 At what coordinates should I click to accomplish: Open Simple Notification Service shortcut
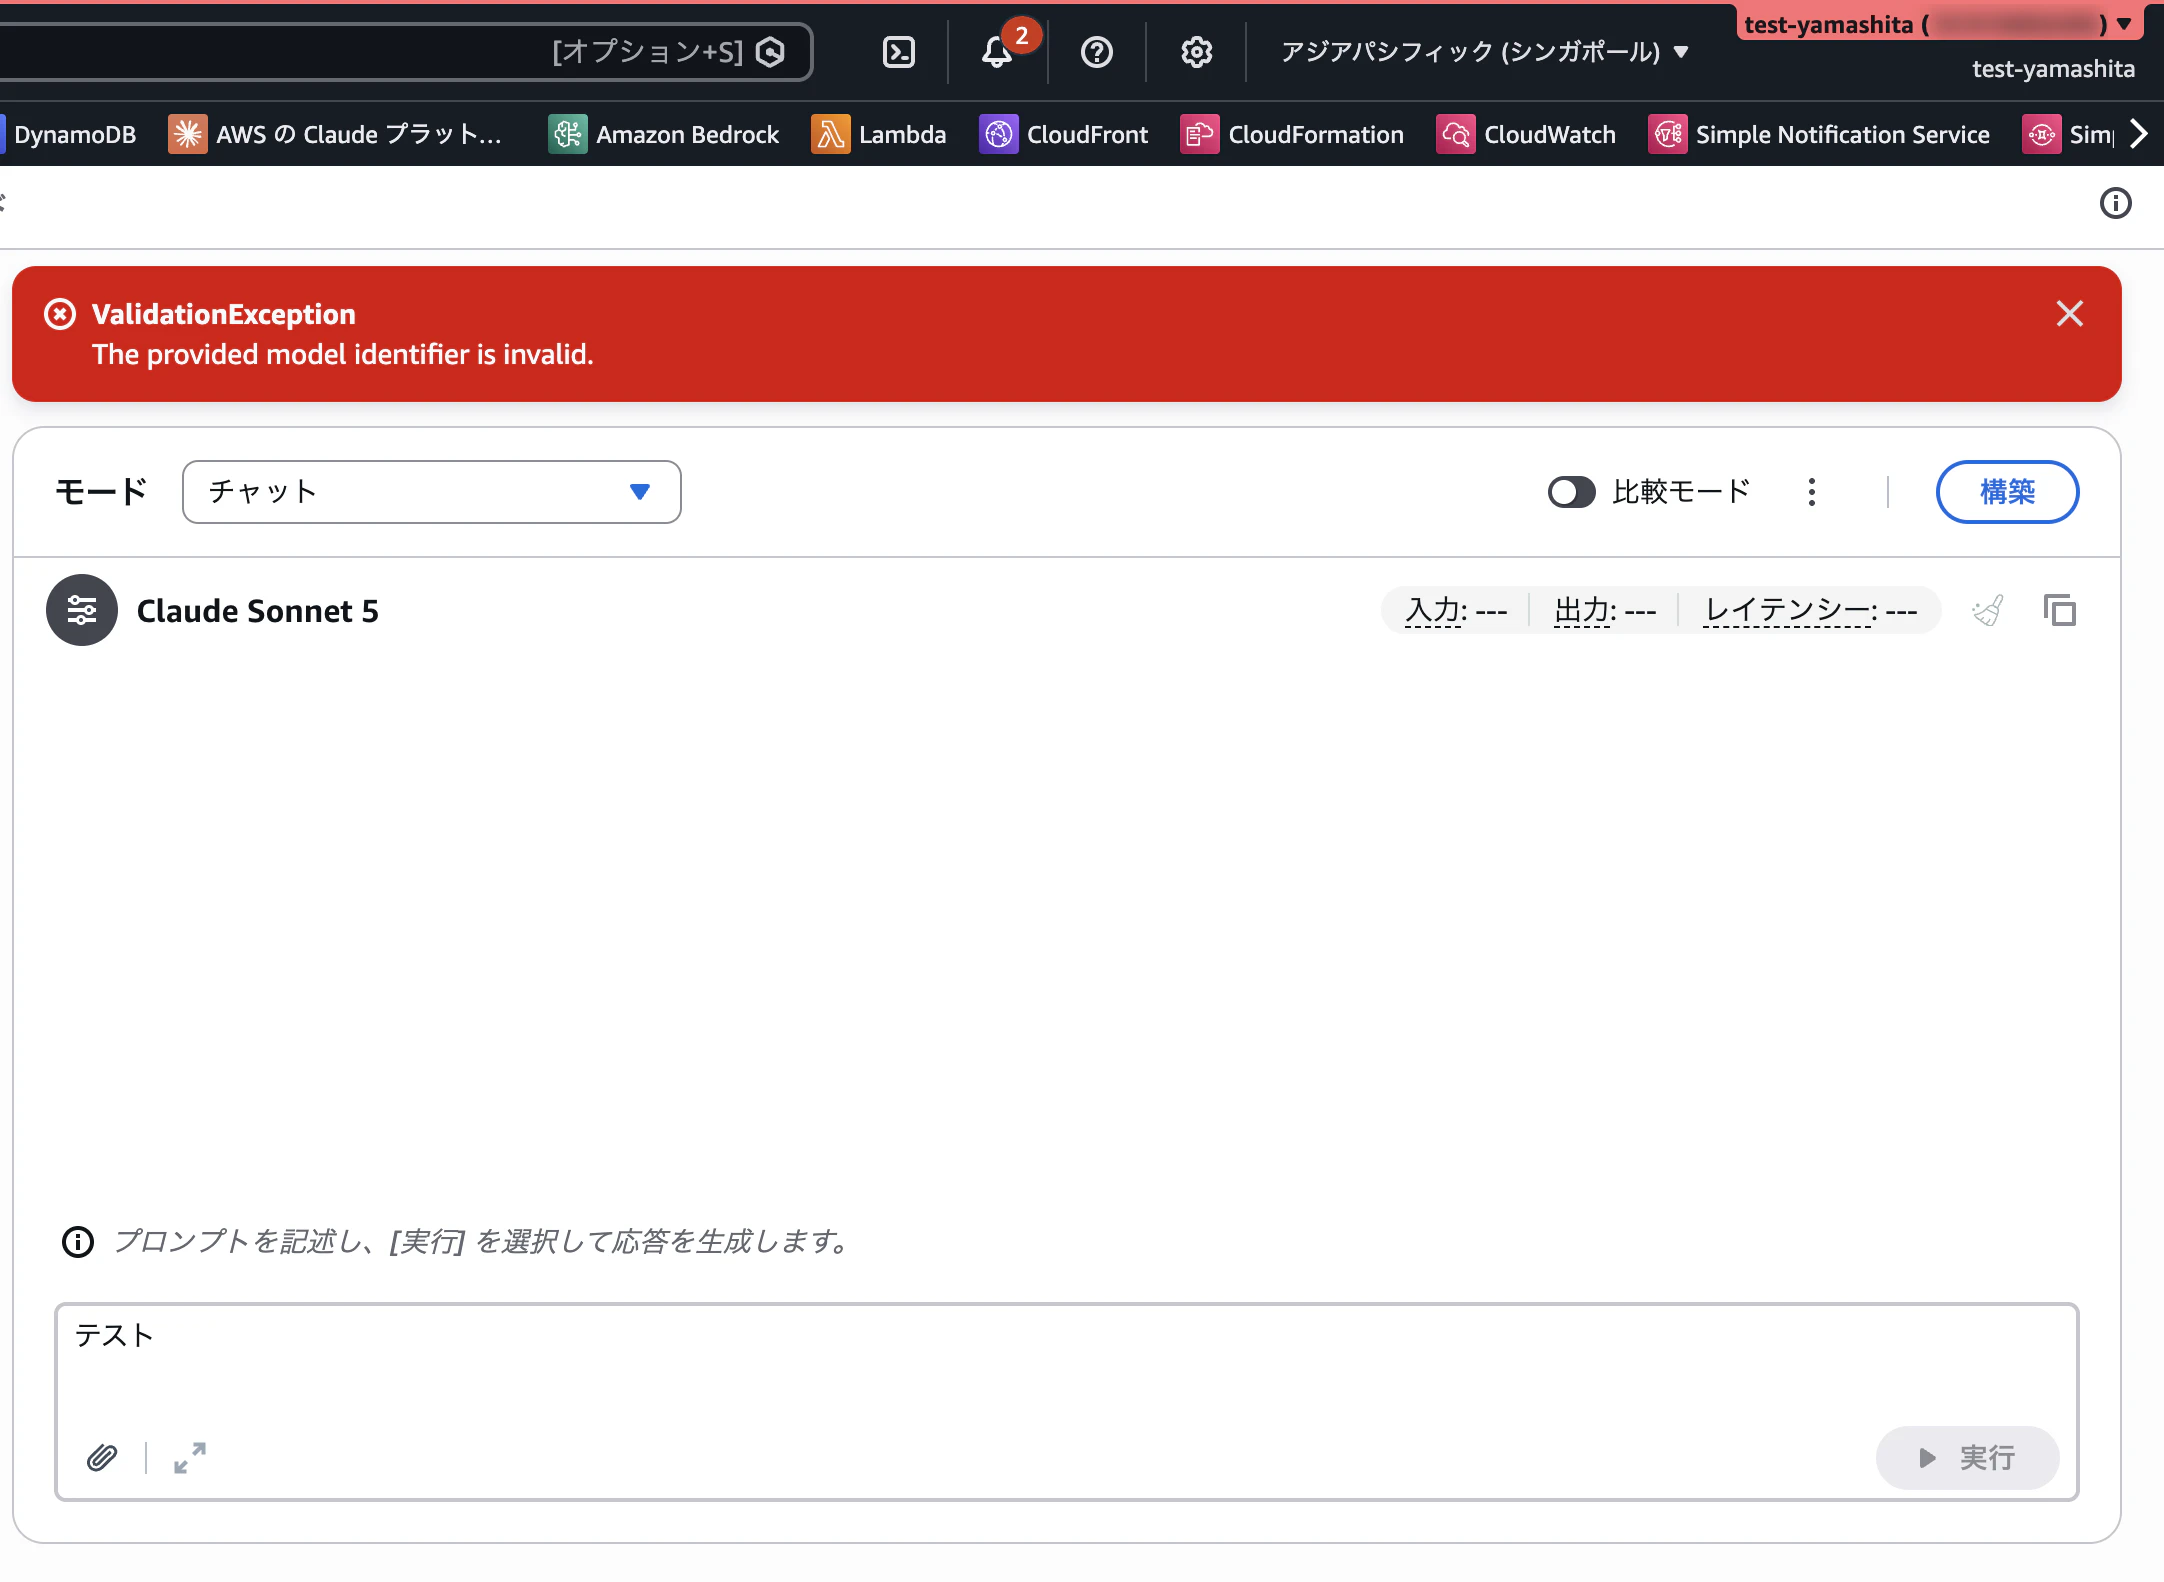[1819, 134]
